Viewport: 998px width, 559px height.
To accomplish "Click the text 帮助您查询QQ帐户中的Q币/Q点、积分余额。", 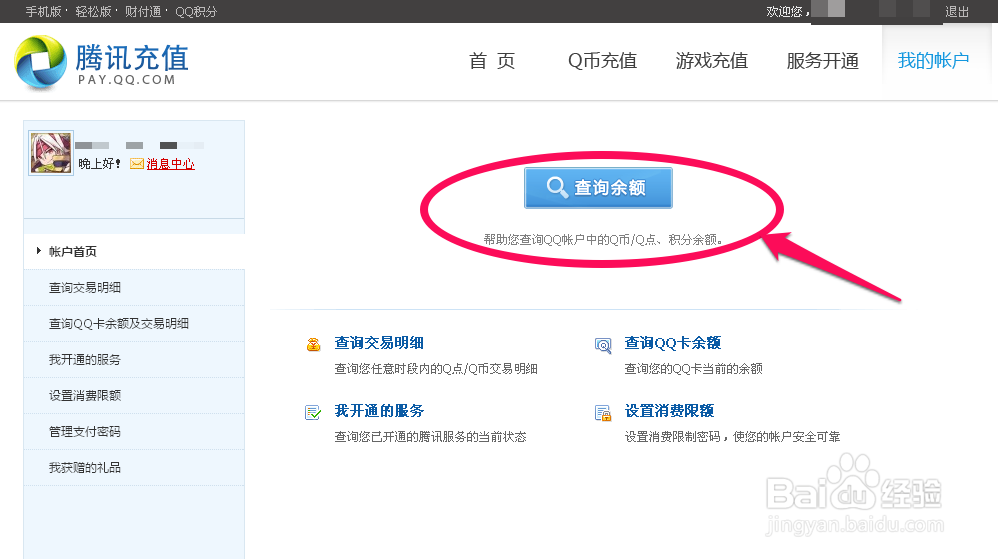I will click(x=603, y=240).
